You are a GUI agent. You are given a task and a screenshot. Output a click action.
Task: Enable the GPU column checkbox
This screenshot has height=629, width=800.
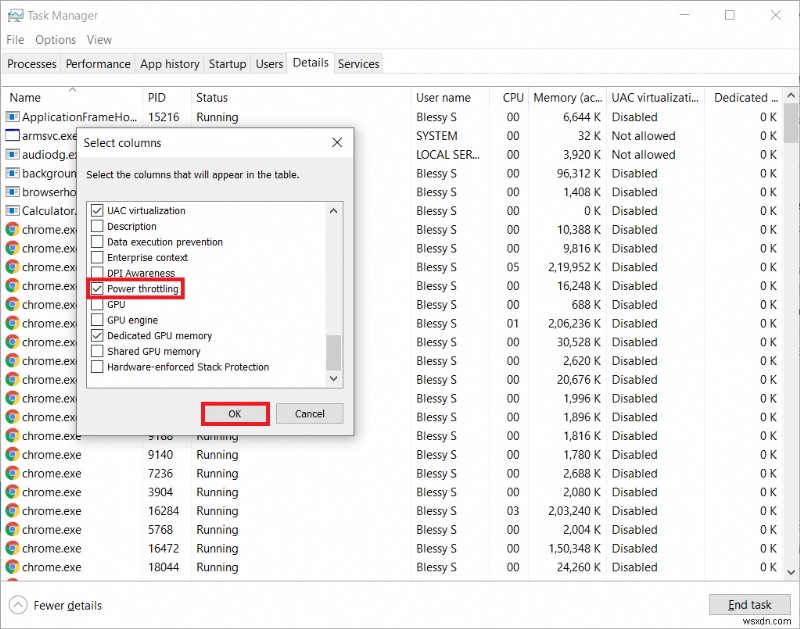point(97,304)
